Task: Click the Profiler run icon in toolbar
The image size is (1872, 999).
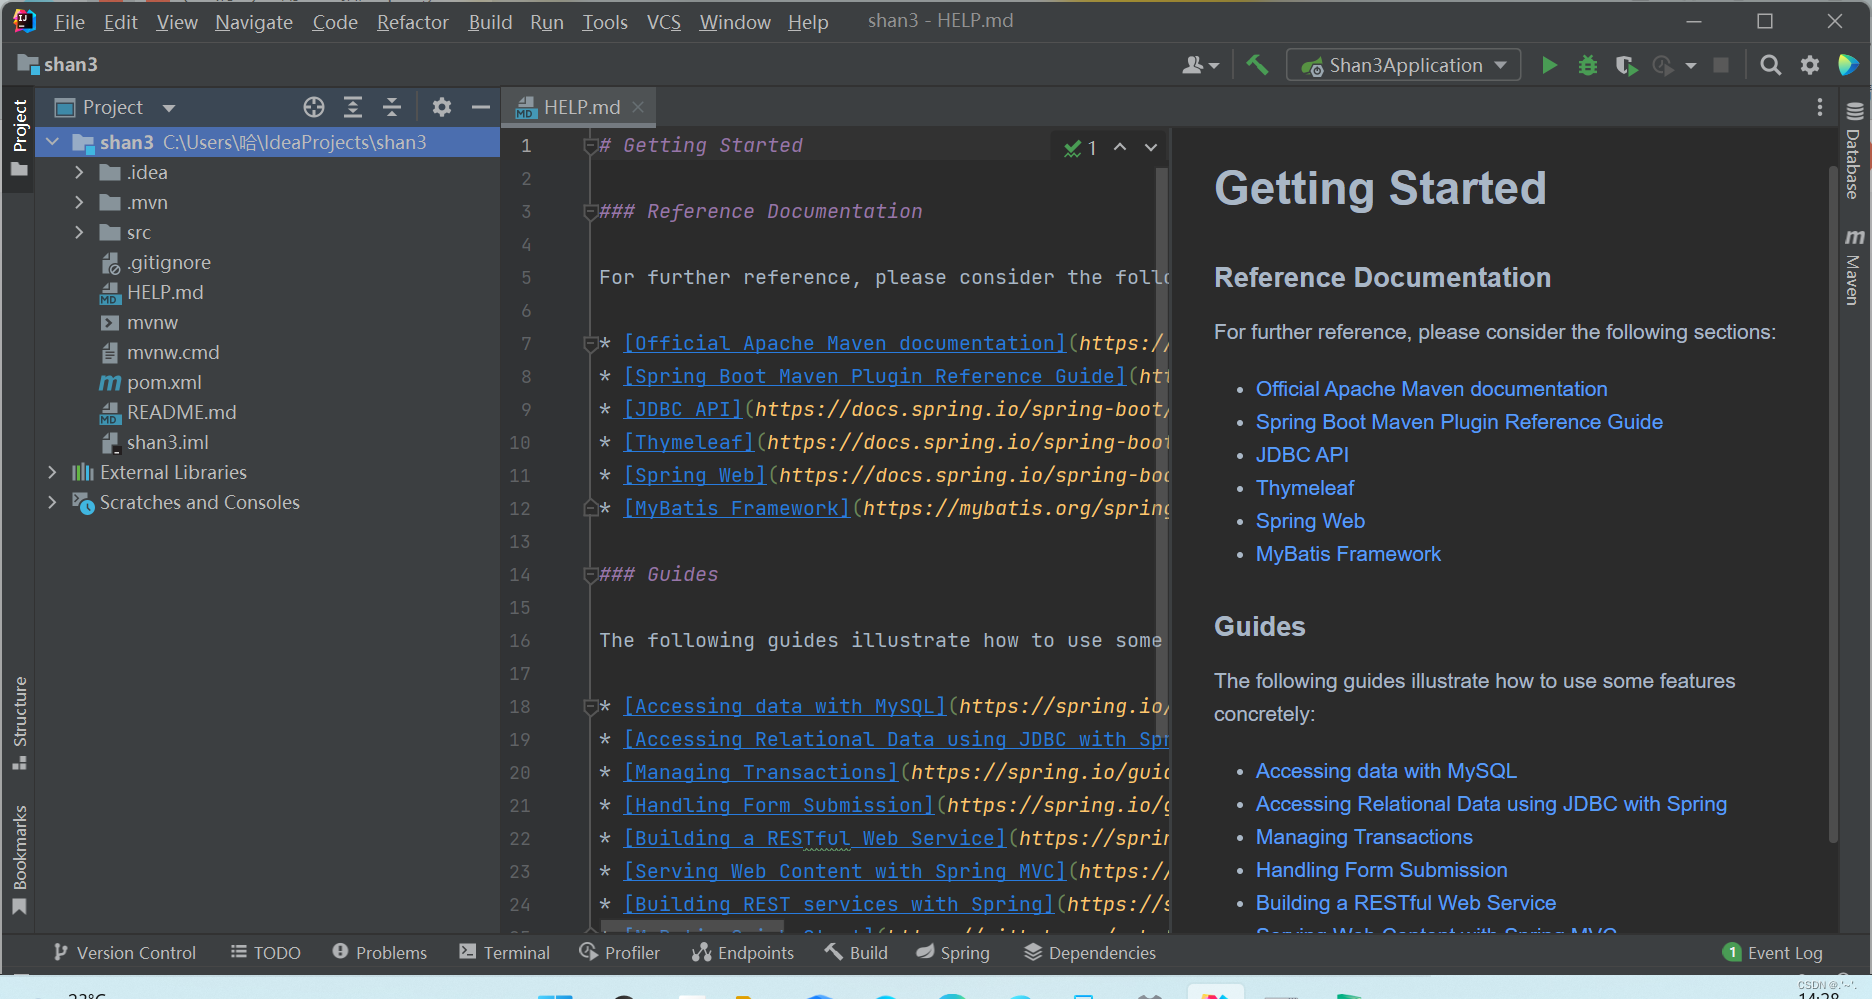Action: point(1663,65)
